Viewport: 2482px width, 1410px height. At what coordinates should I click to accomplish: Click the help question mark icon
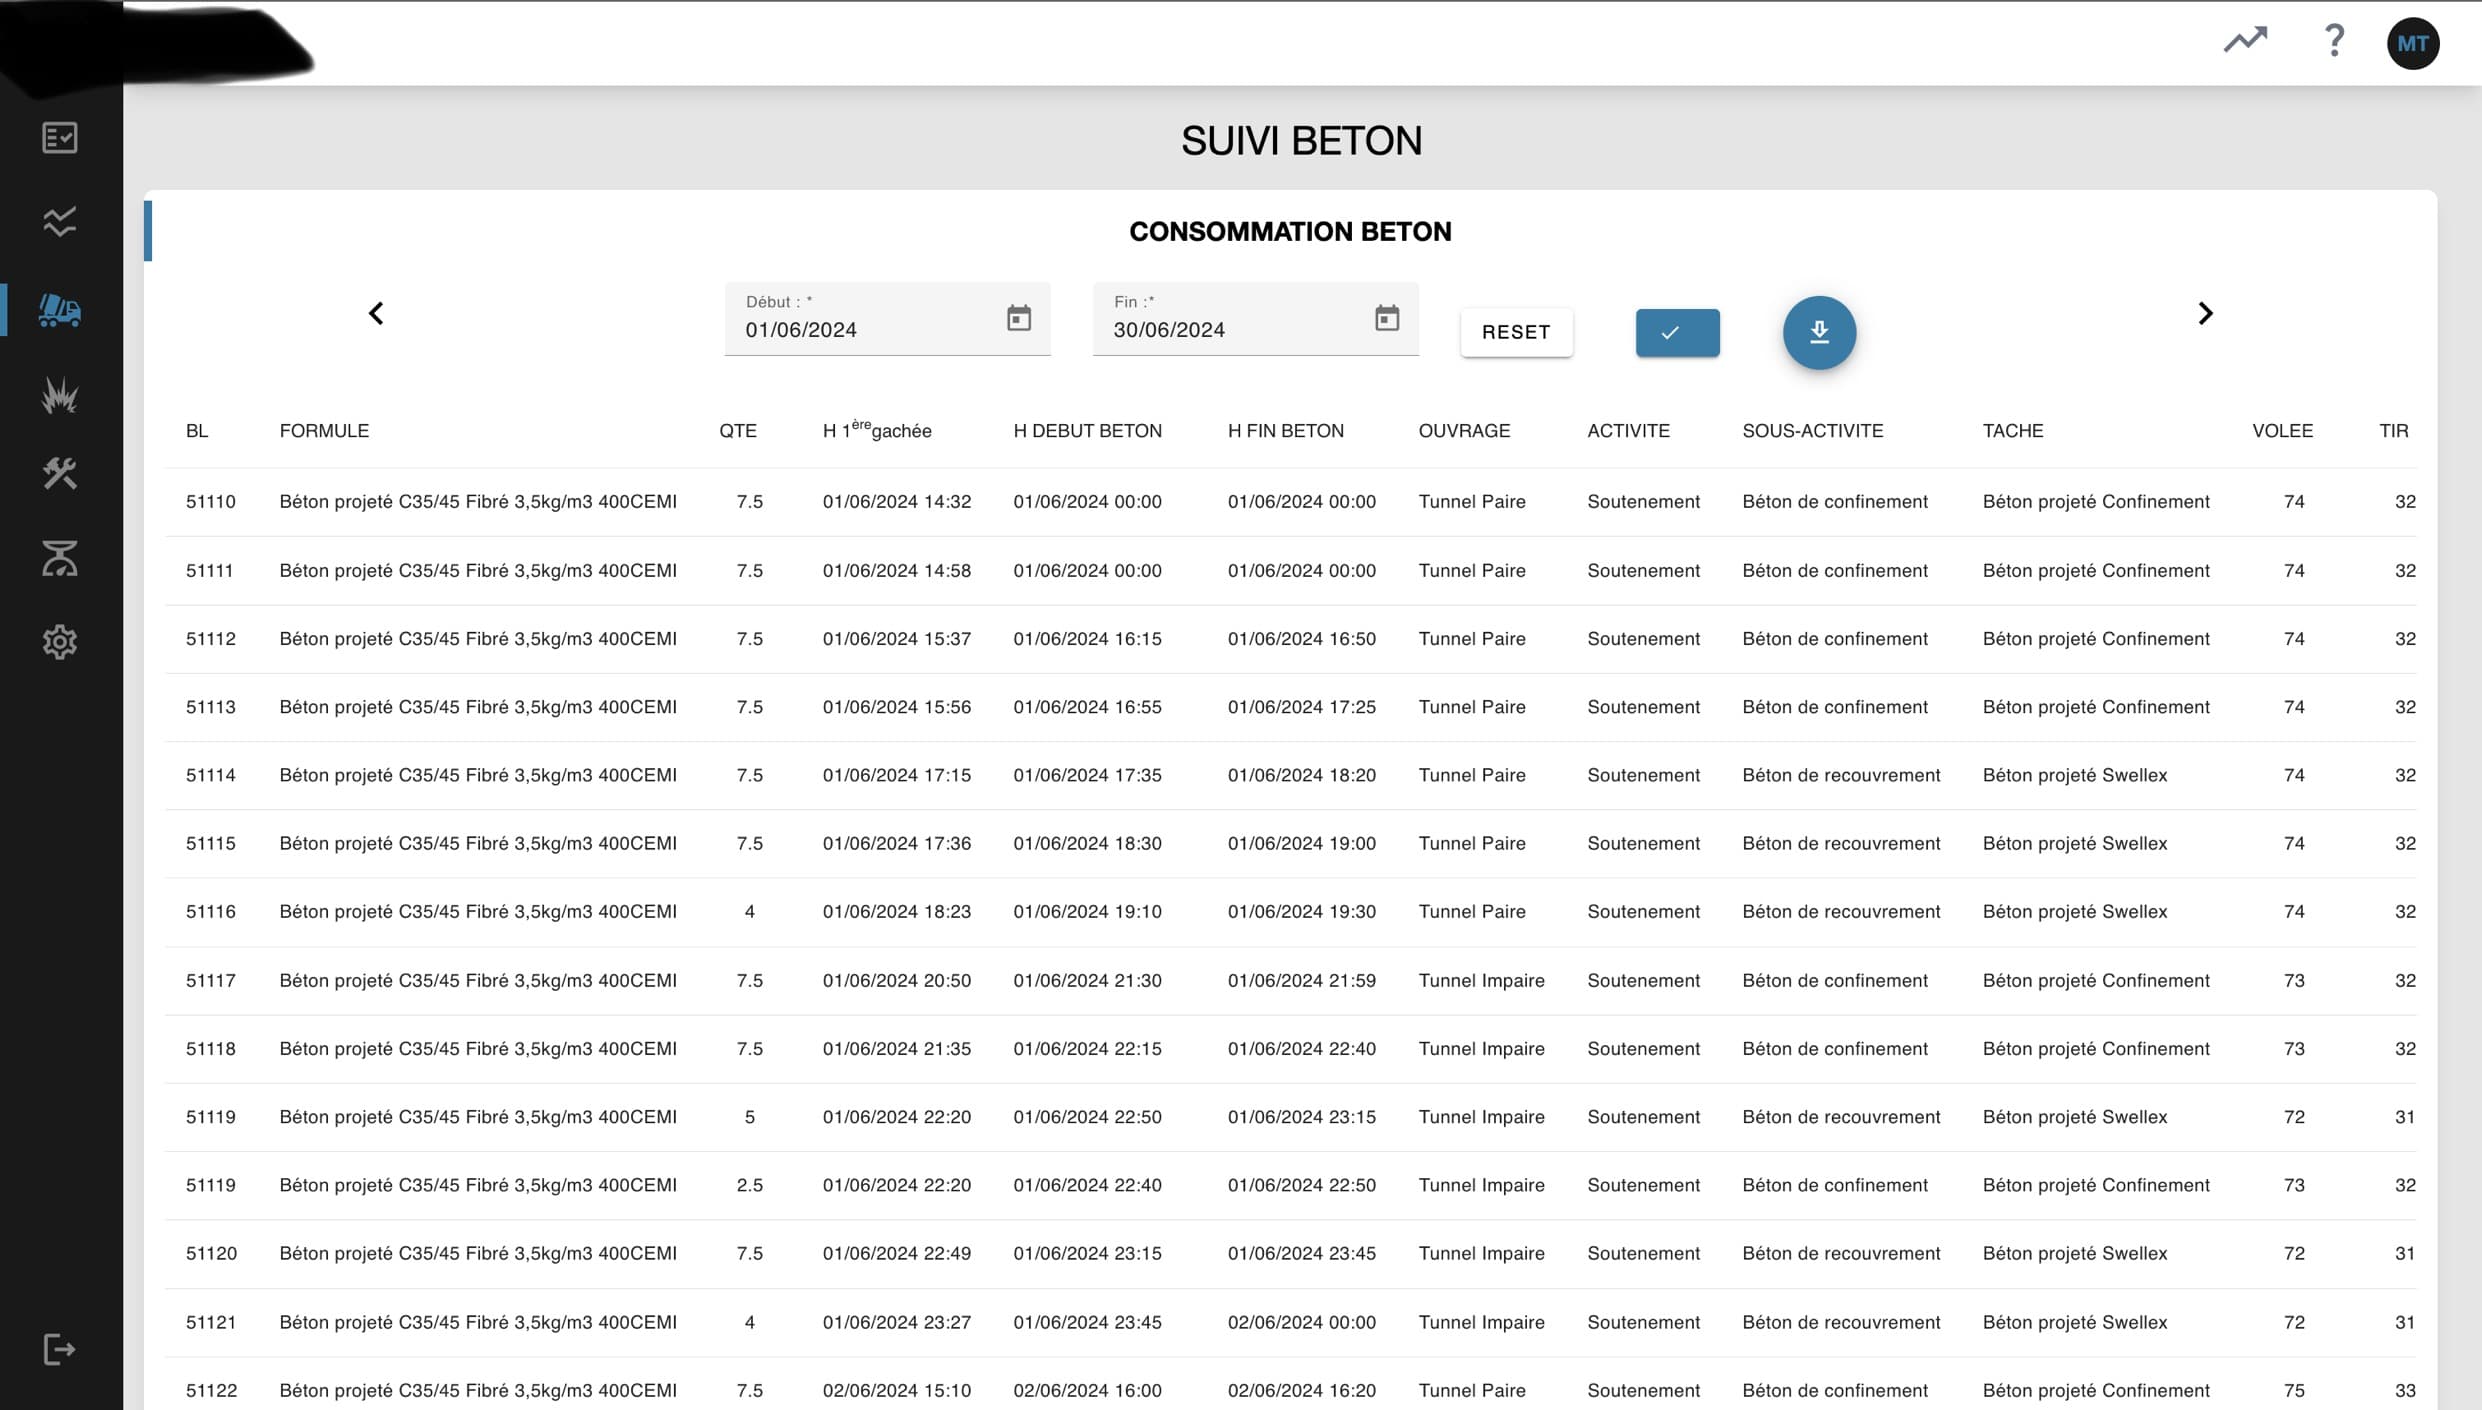click(2334, 41)
